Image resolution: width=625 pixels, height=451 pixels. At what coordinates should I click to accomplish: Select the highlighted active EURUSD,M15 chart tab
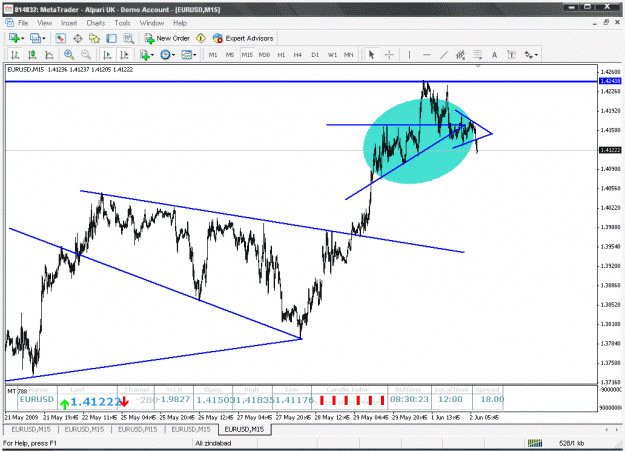pyautogui.click(x=244, y=429)
